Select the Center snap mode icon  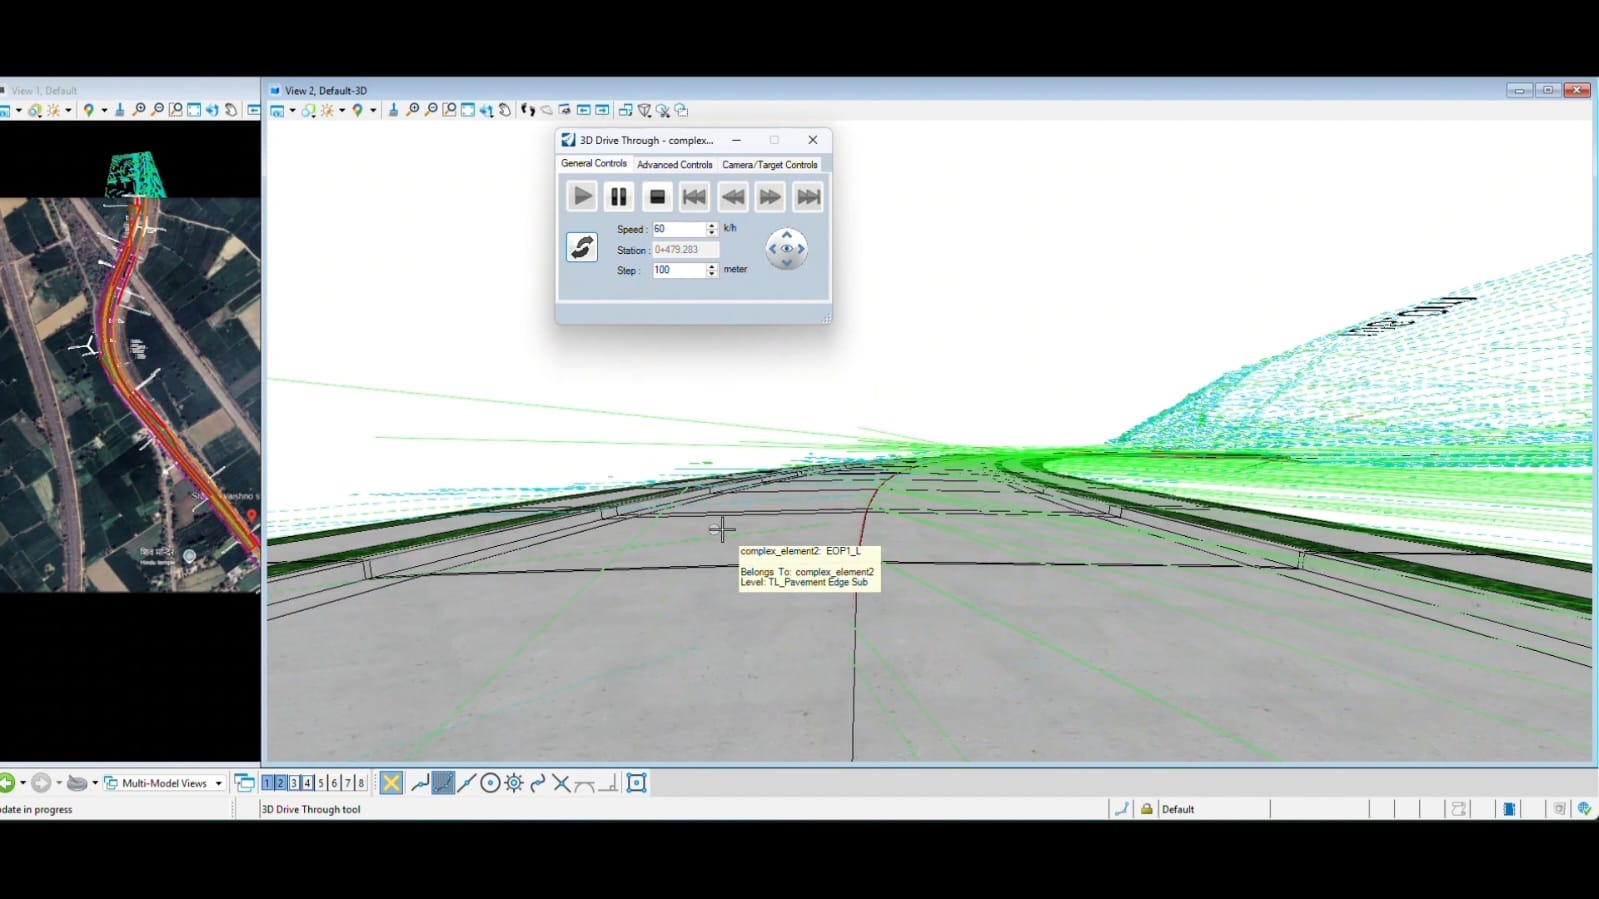pos(490,783)
